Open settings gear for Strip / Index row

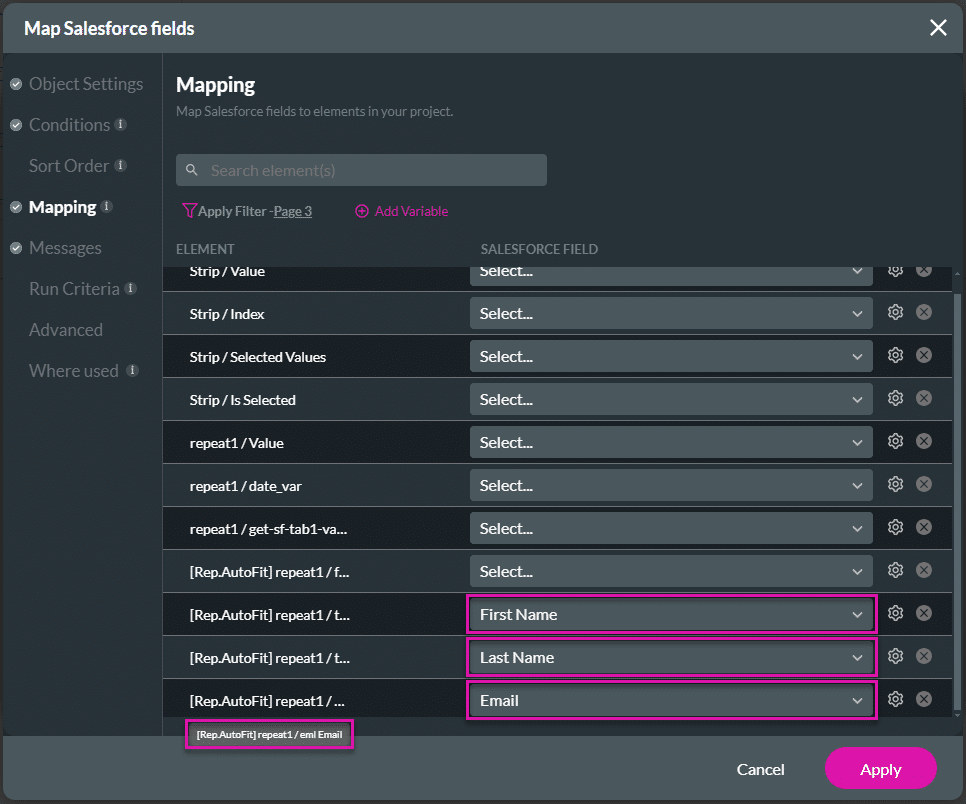pos(895,313)
